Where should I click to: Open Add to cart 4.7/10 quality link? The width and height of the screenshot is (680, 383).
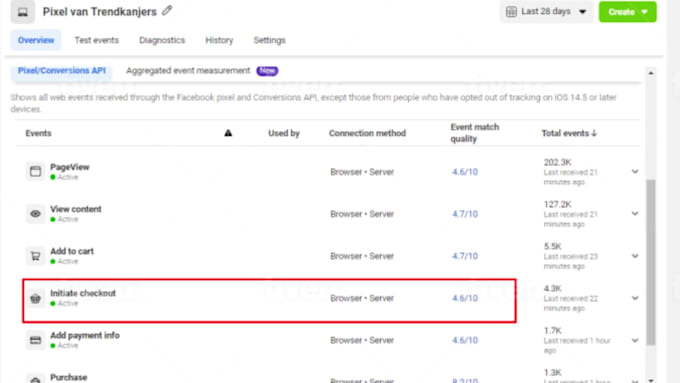click(x=465, y=256)
